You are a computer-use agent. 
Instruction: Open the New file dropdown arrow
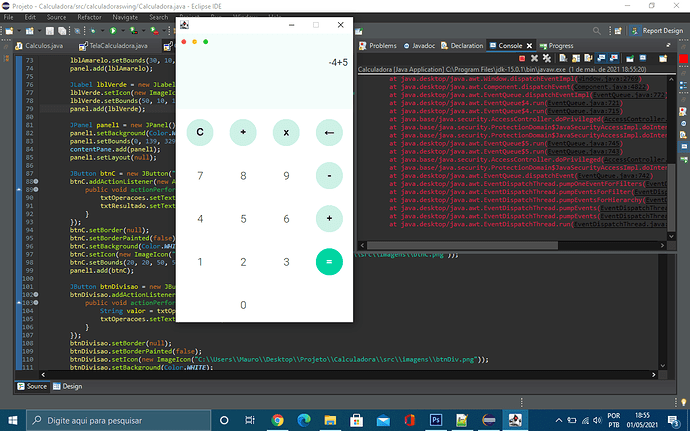pyautogui.click(x=17, y=31)
